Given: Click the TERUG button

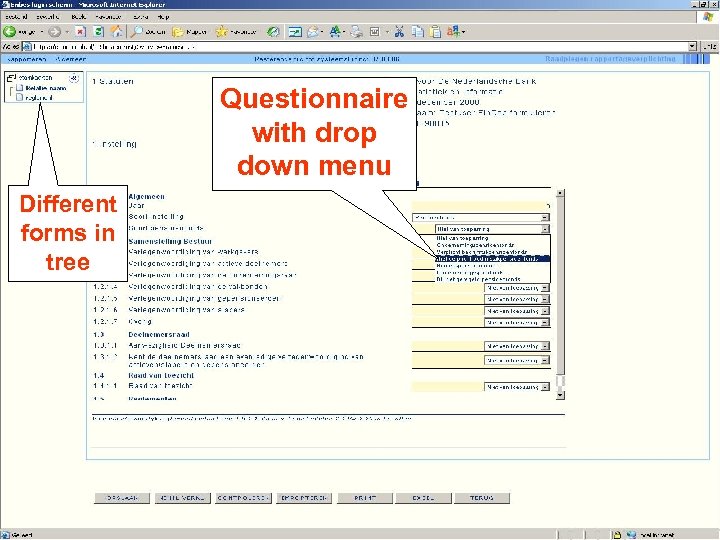Looking at the screenshot, I should point(482,498).
